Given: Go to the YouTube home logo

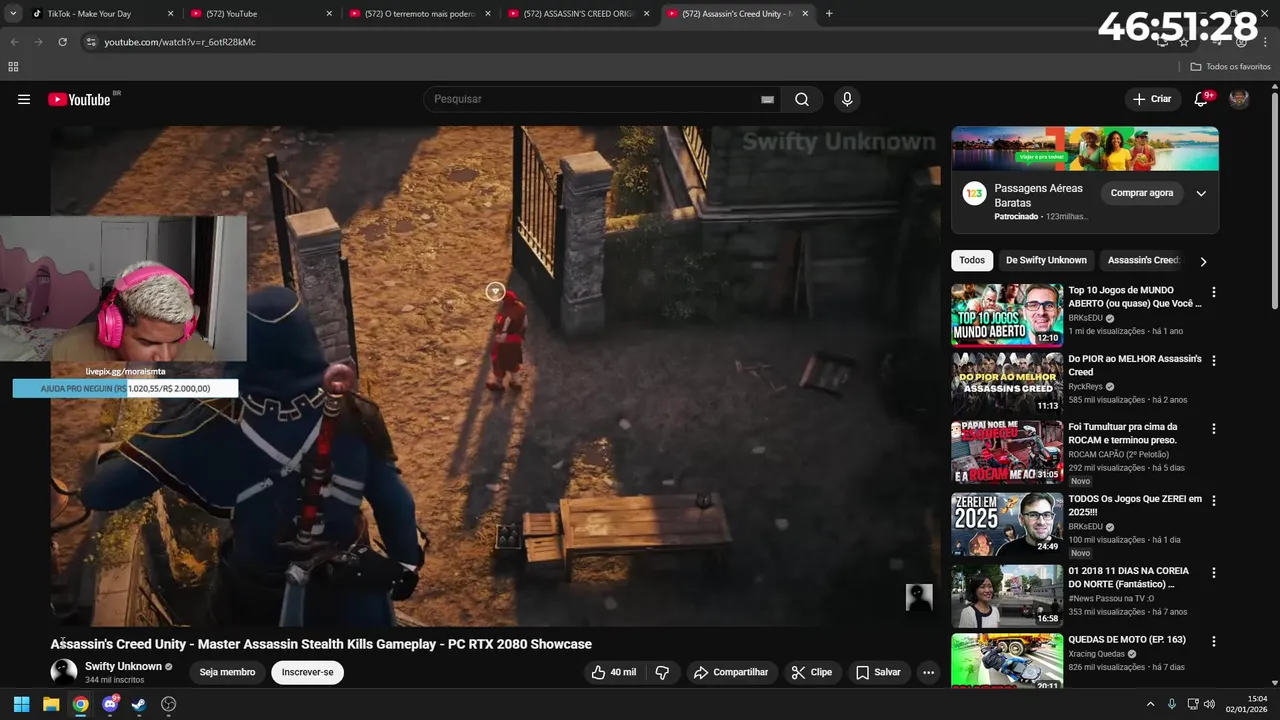Looking at the screenshot, I should pos(79,99).
